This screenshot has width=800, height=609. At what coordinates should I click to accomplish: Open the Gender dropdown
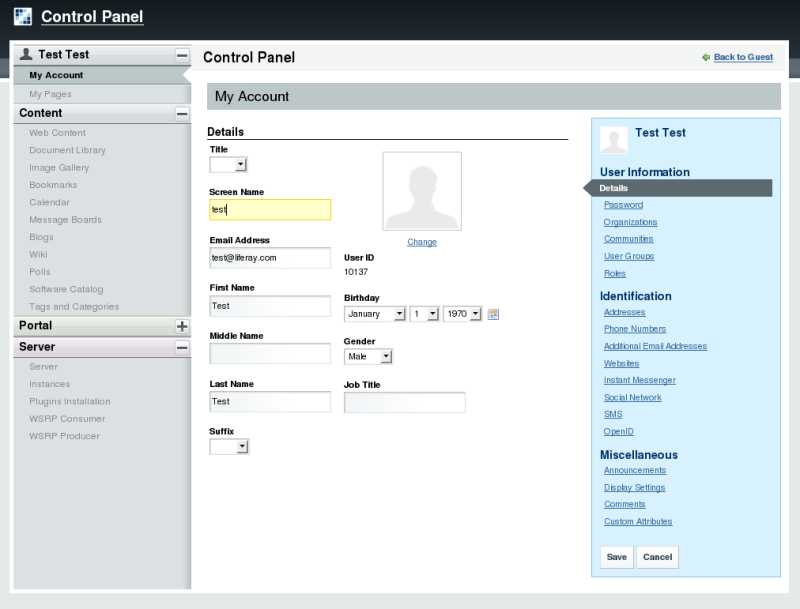(368, 357)
